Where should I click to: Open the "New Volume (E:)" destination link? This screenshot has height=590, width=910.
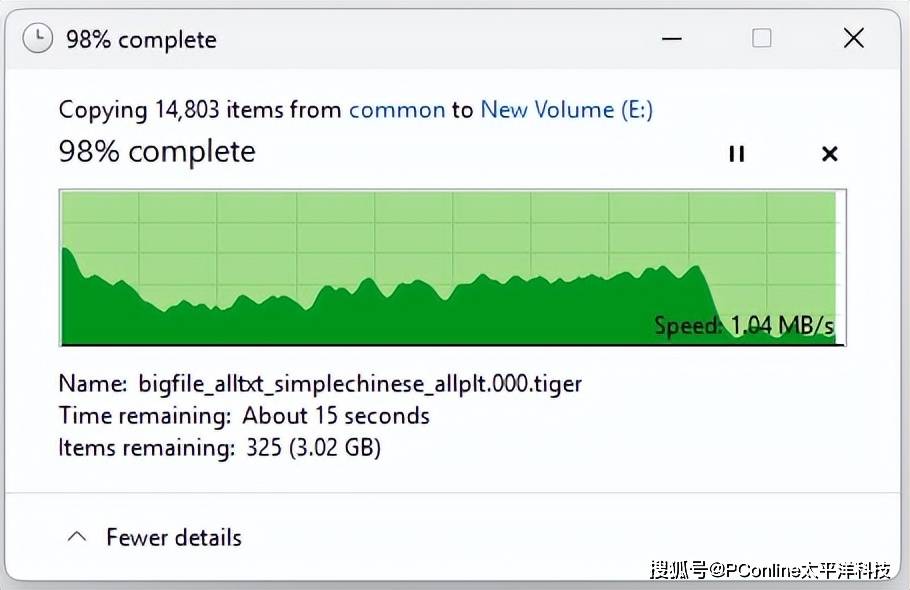pyautogui.click(x=566, y=109)
